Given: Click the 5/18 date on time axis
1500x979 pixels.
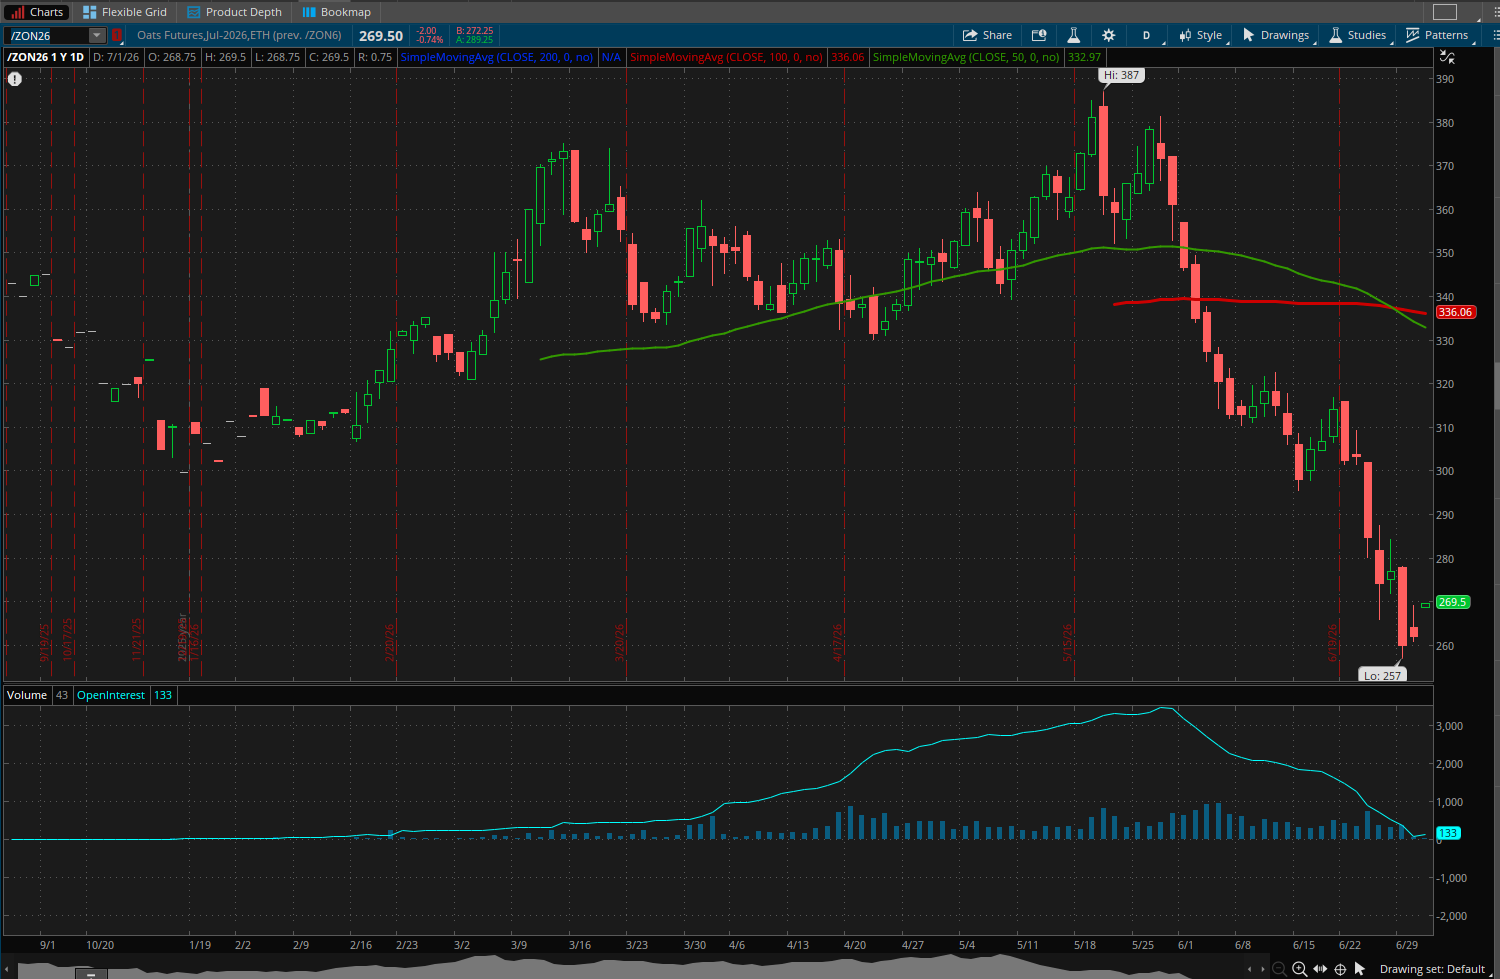Looking at the screenshot, I should click(1084, 945).
